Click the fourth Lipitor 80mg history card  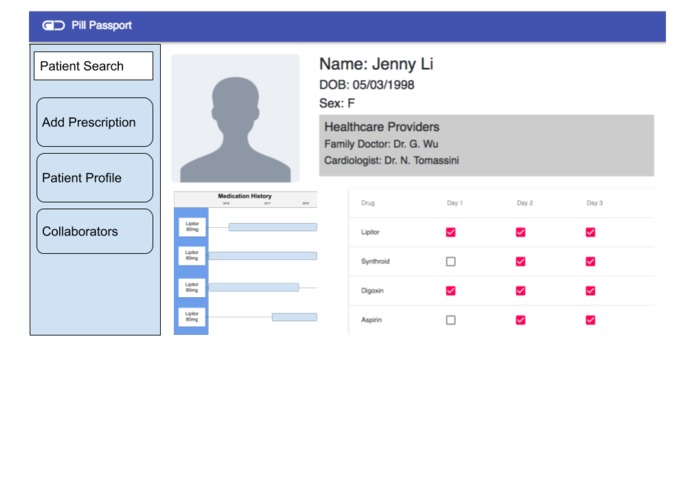pyautogui.click(x=192, y=317)
